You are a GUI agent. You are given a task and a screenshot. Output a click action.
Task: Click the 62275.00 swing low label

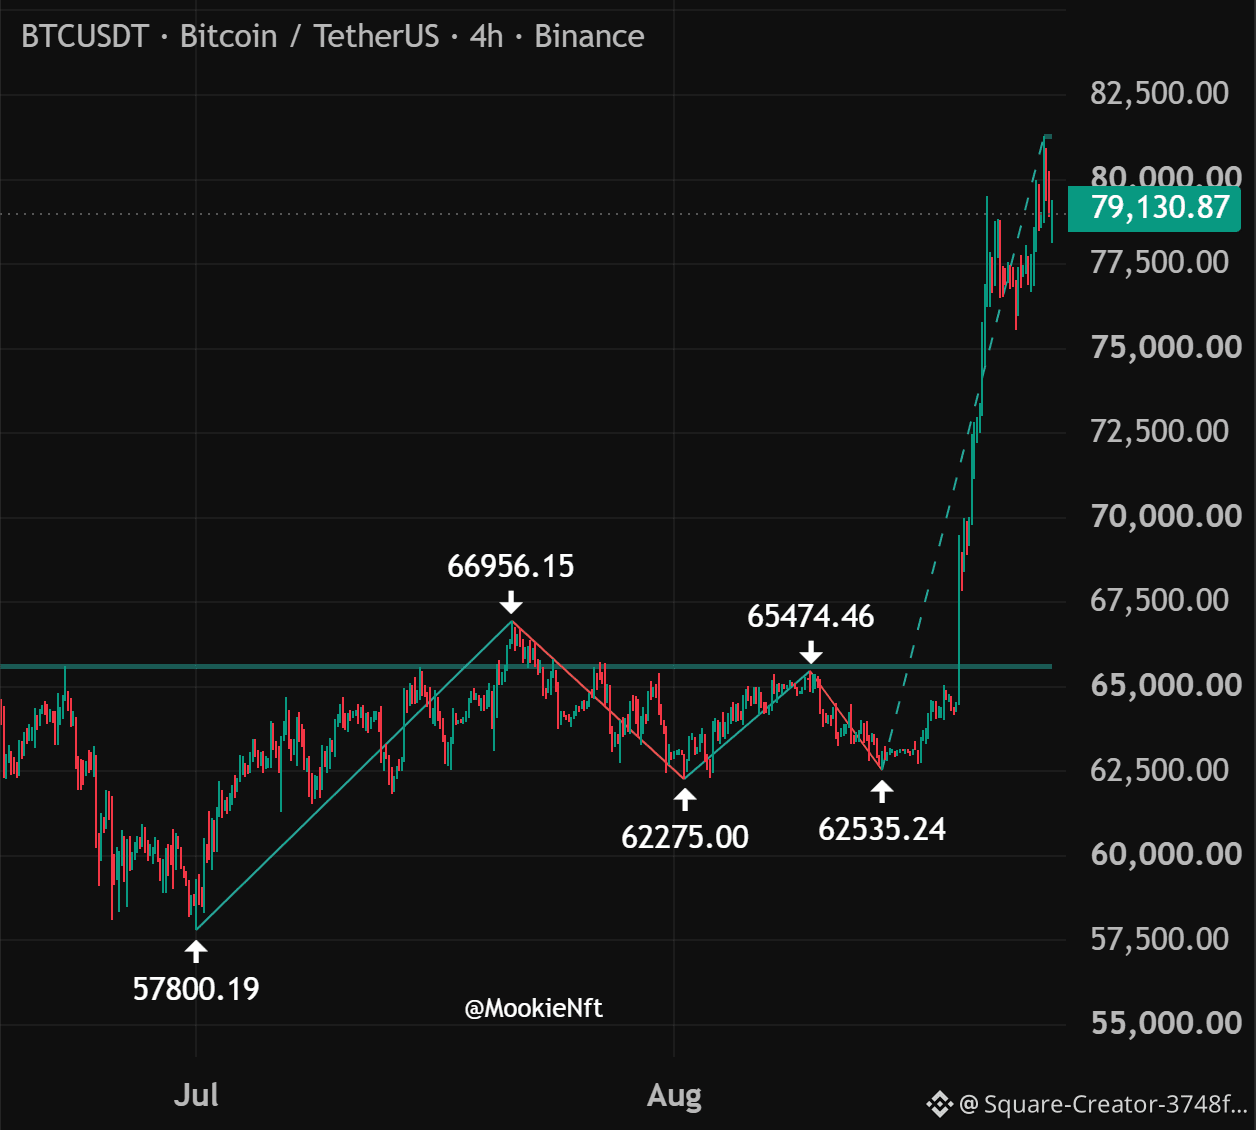tap(685, 837)
